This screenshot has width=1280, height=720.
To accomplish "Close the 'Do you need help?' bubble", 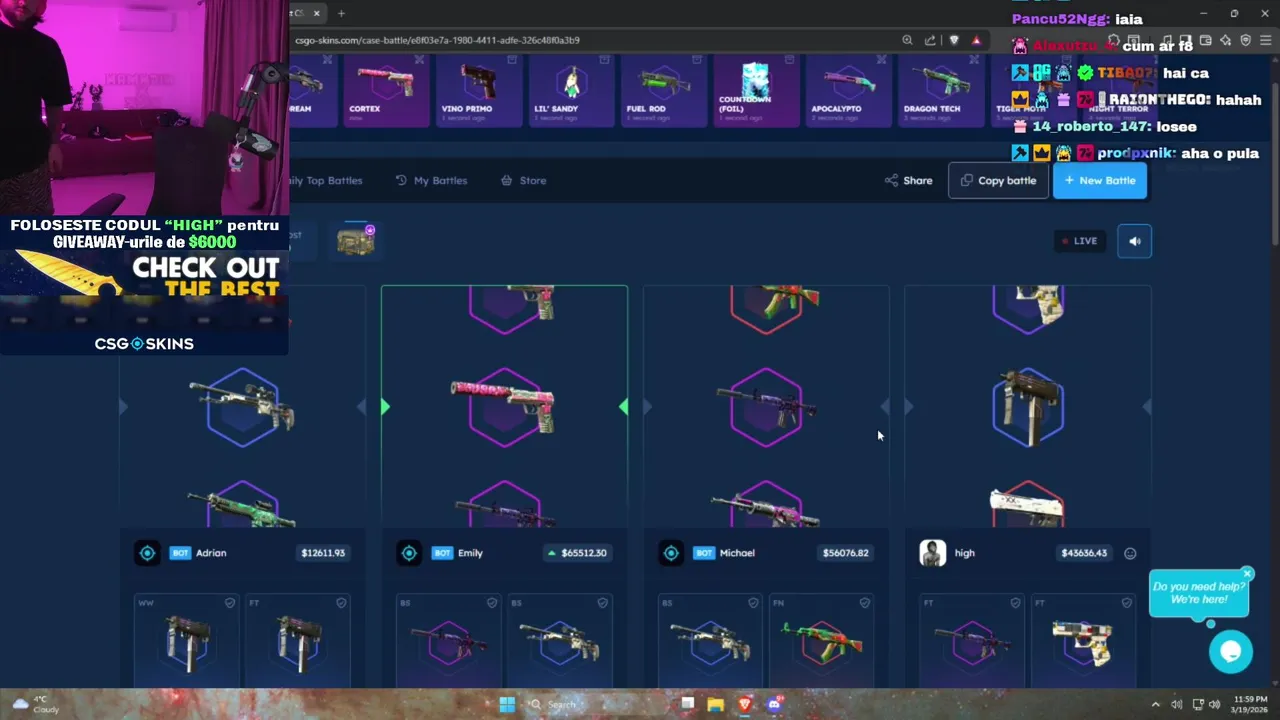I will [1247, 574].
